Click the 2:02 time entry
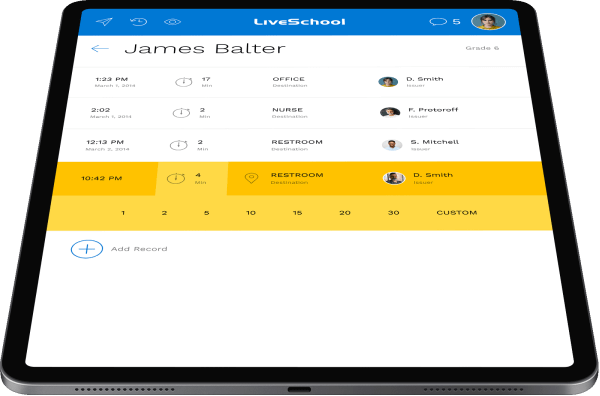 (x=101, y=110)
